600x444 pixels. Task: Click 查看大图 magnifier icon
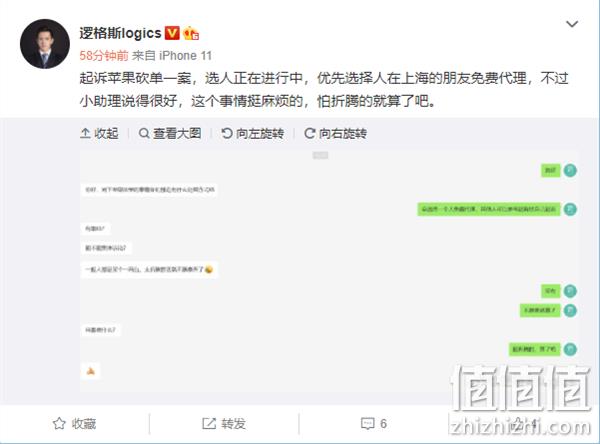[x=144, y=134]
